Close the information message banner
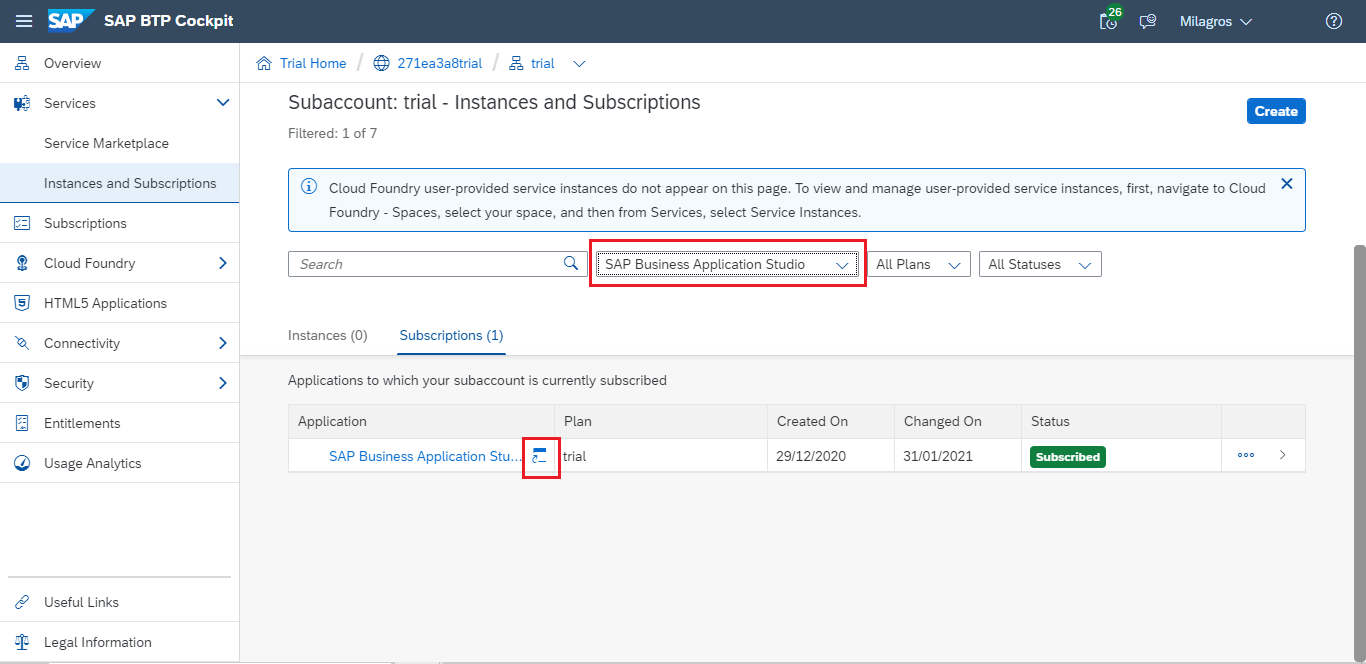This screenshot has height=664, width=1366. (1286, 184)
